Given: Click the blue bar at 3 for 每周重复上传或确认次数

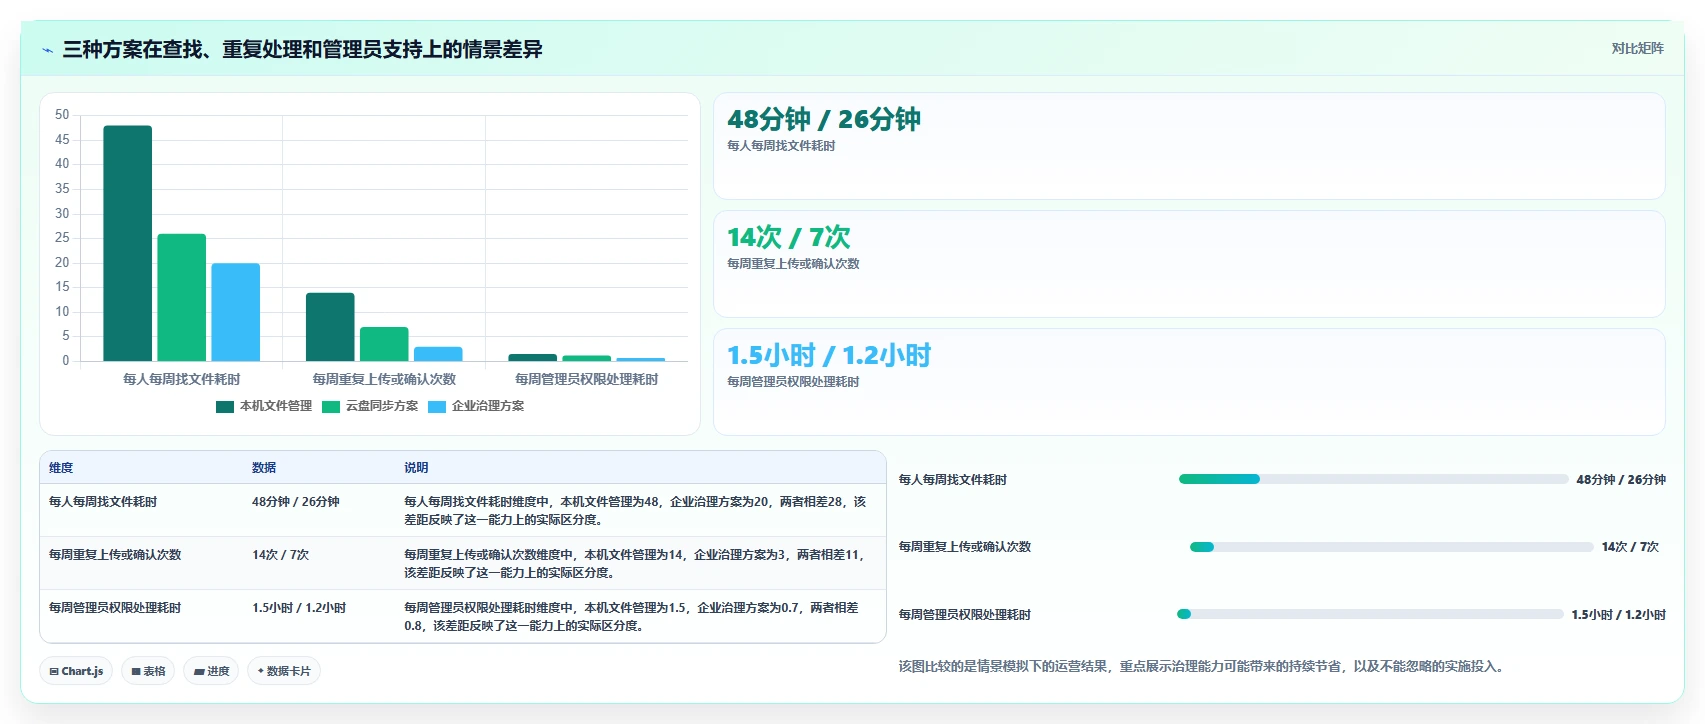Looking at the screenshot, I should tap(438, 354).
